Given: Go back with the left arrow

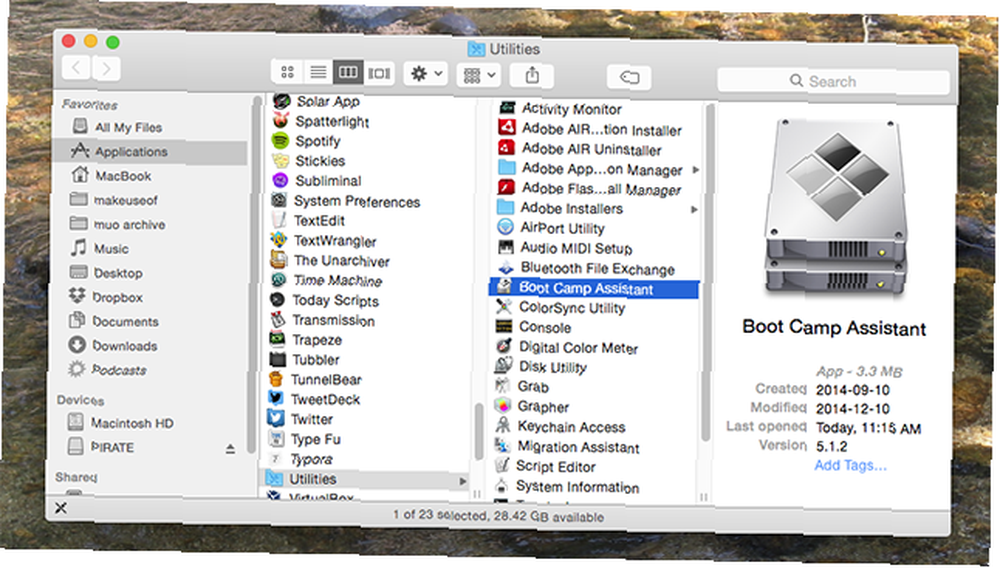Looking at the screenshot, I should click(77, 67).
